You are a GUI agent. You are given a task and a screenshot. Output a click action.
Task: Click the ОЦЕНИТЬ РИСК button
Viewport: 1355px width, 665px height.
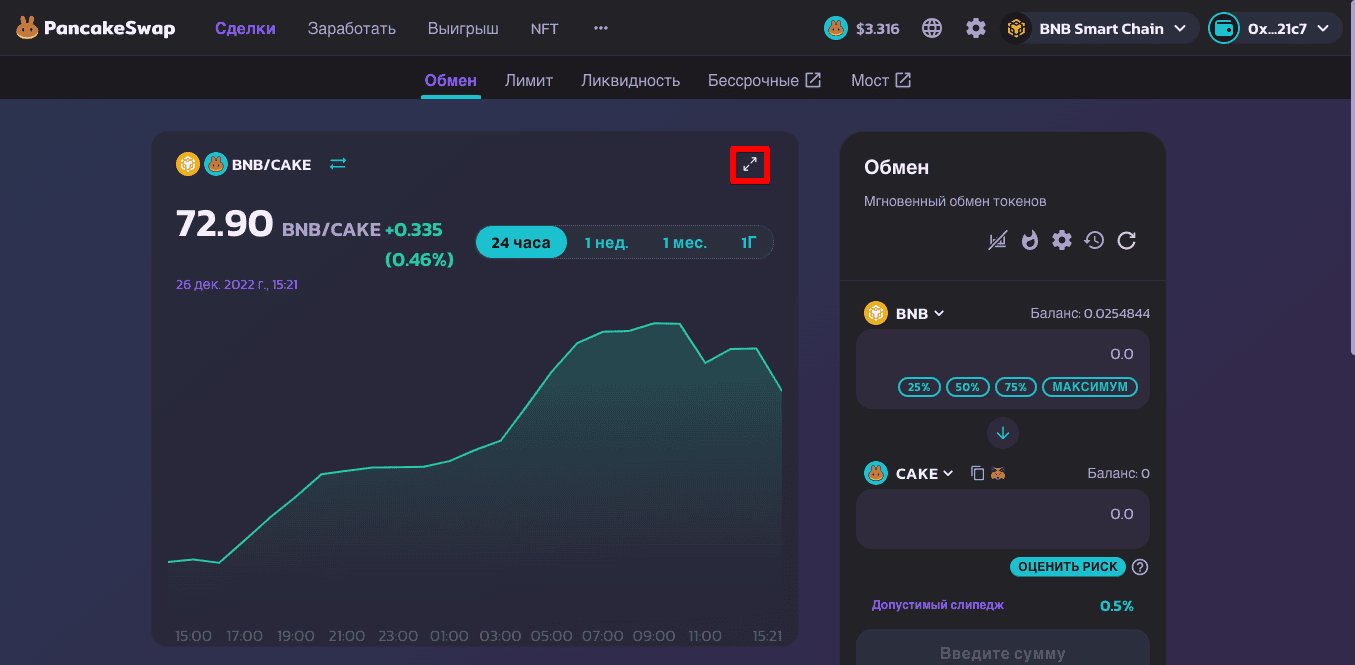point(1068,567)
